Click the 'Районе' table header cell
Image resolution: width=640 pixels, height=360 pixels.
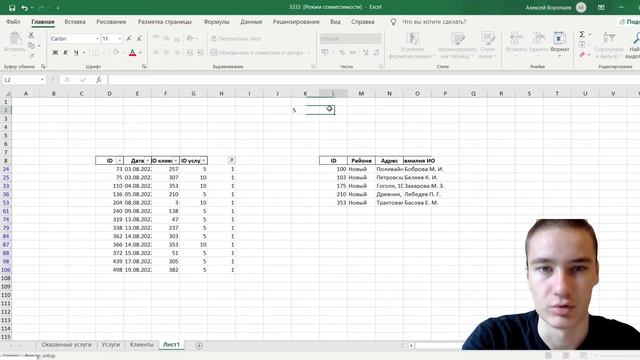tap(361, 161)
